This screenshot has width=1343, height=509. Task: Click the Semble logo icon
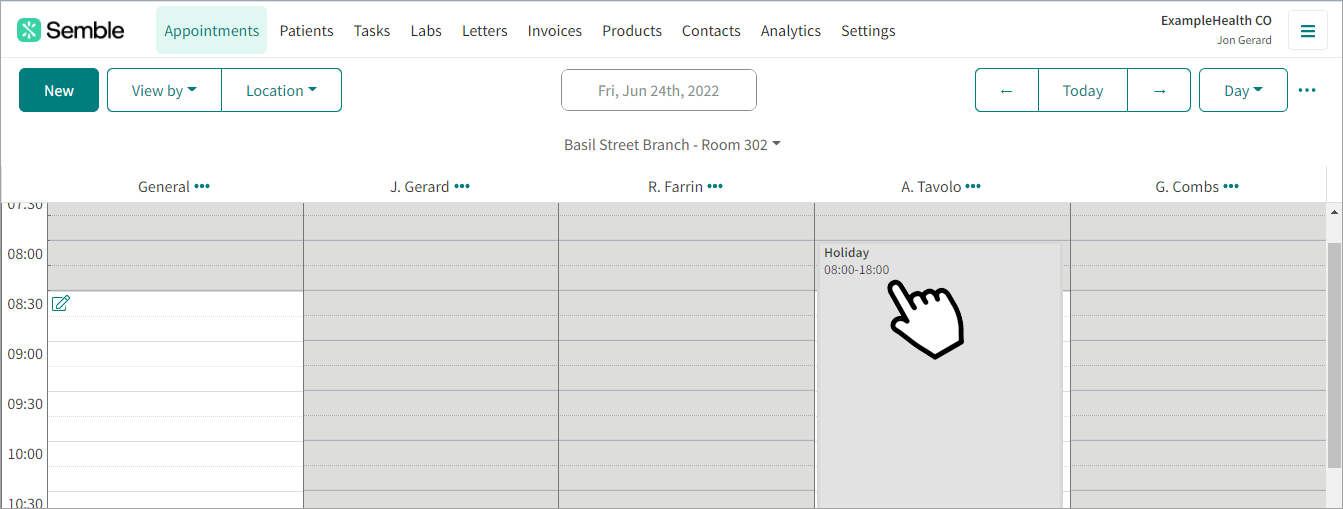[29, 30]
